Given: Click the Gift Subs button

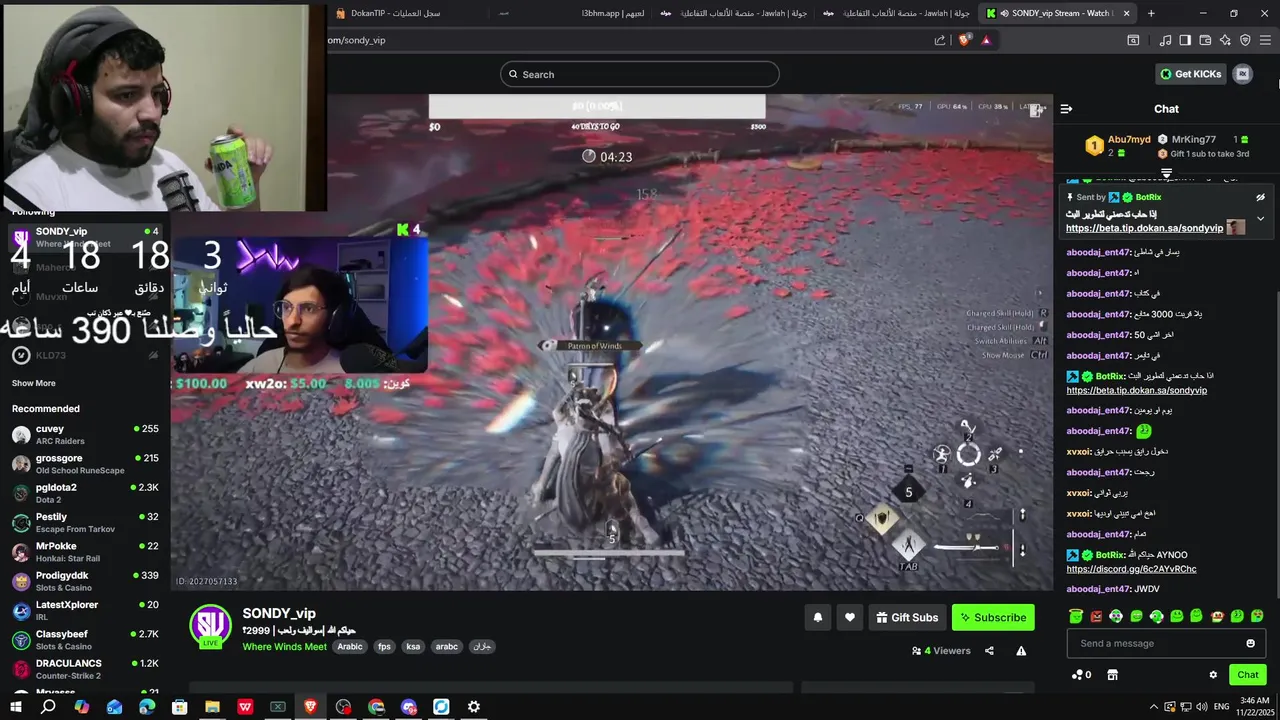Looking at the screenshot, I should click(907, 618).
